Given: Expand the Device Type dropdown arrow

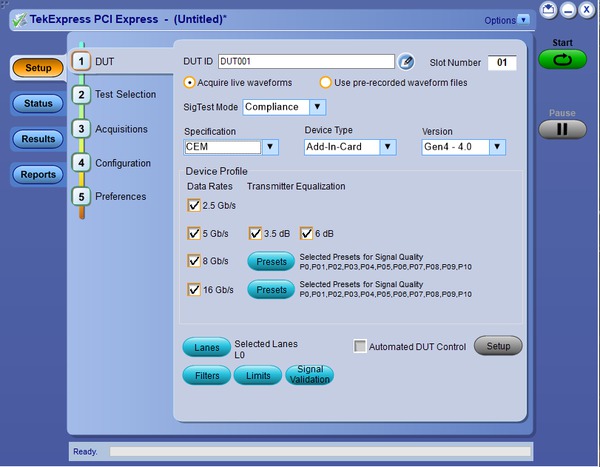Looking at the screenshot, I should tap(388, 147).
